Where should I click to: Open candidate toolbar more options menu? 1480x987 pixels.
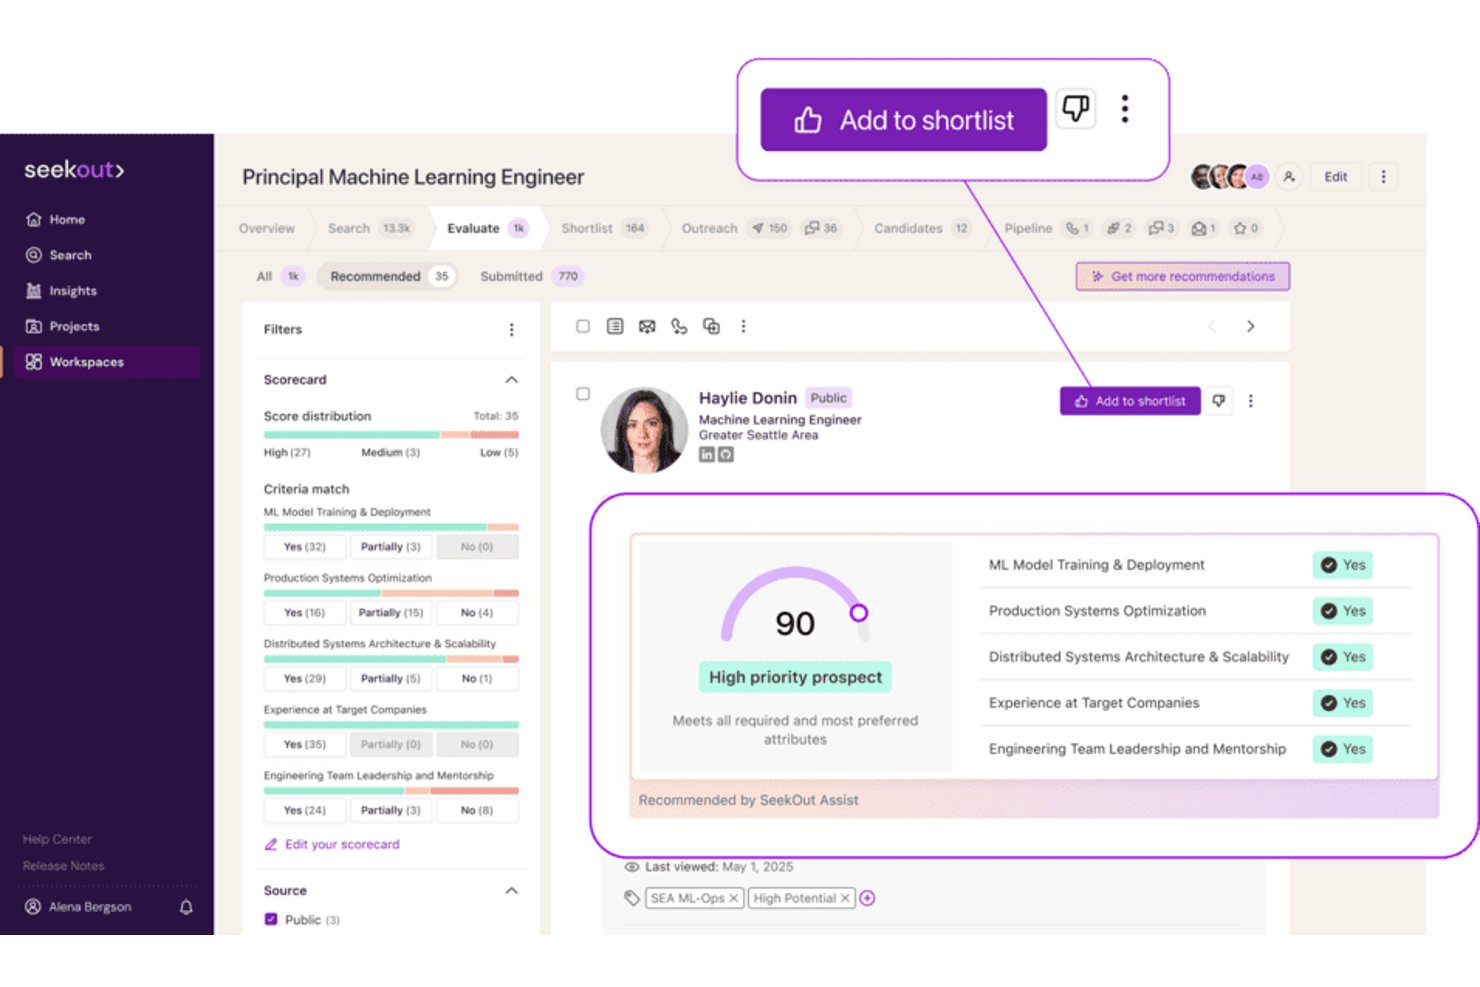coord(743,326)
